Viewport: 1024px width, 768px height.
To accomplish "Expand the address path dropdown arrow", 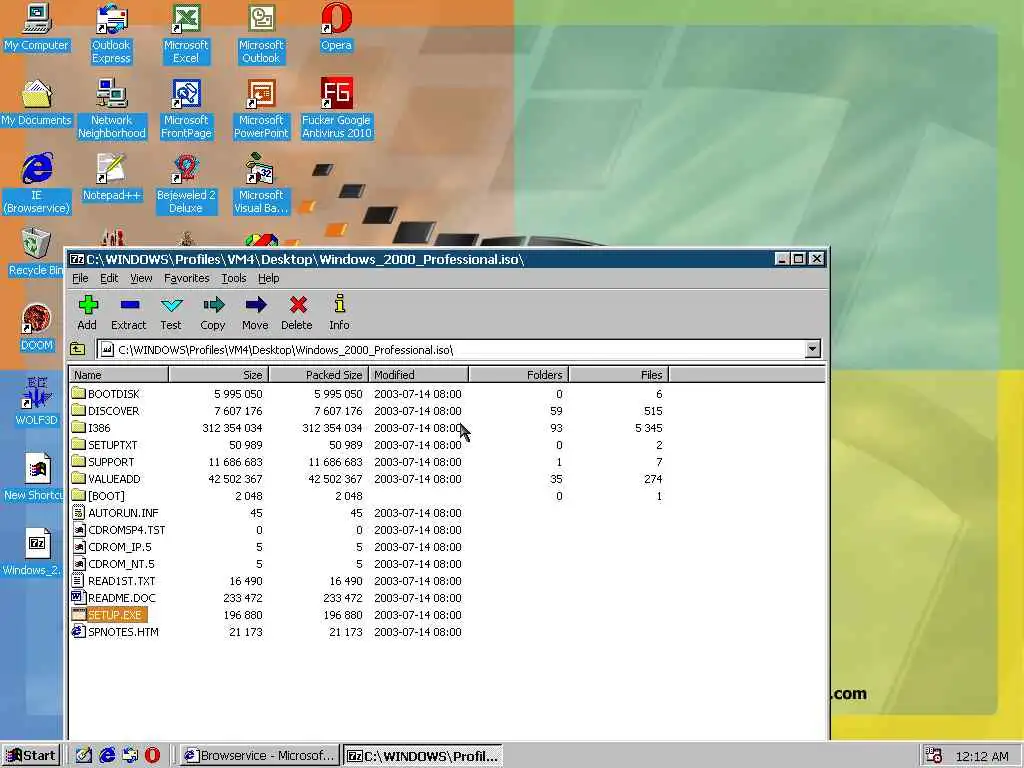I will coord(812,349).
